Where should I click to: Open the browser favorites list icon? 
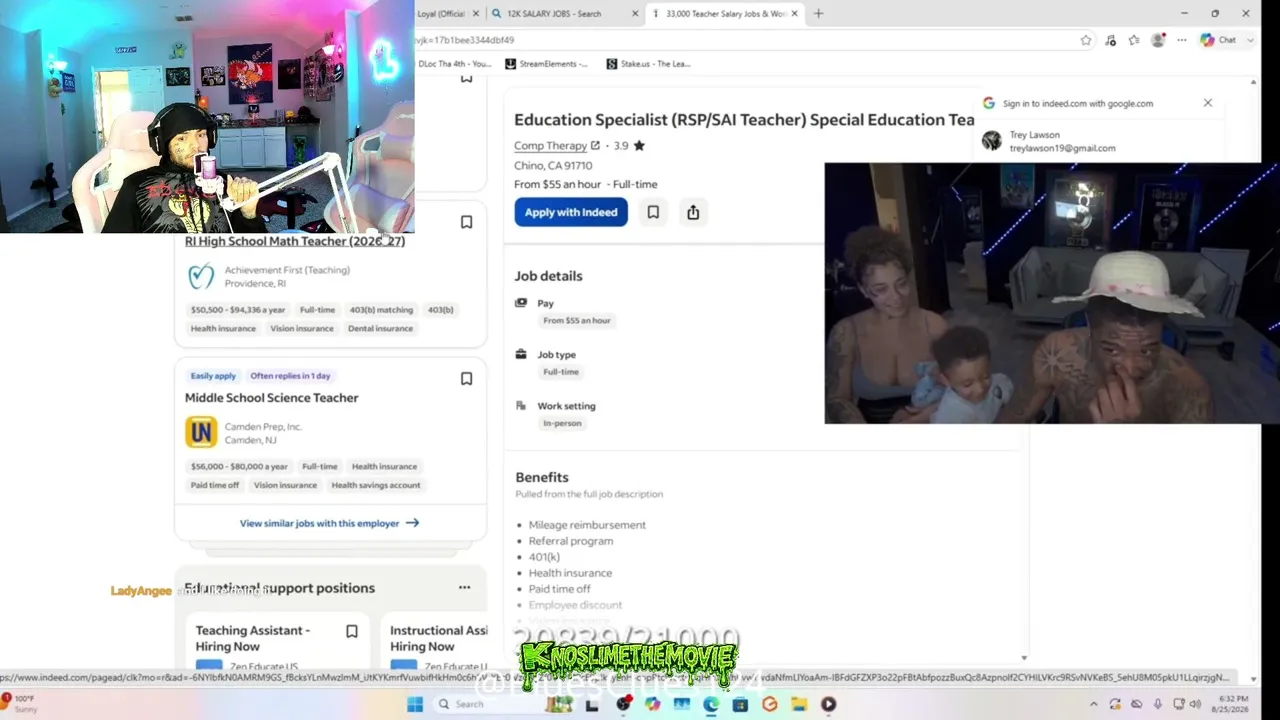1134,40
